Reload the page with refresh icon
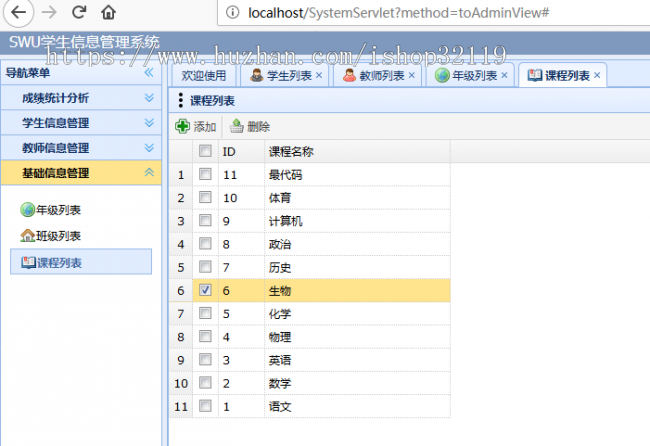Image resolution: width=650 pixels, height=446 pixels. 79,12
